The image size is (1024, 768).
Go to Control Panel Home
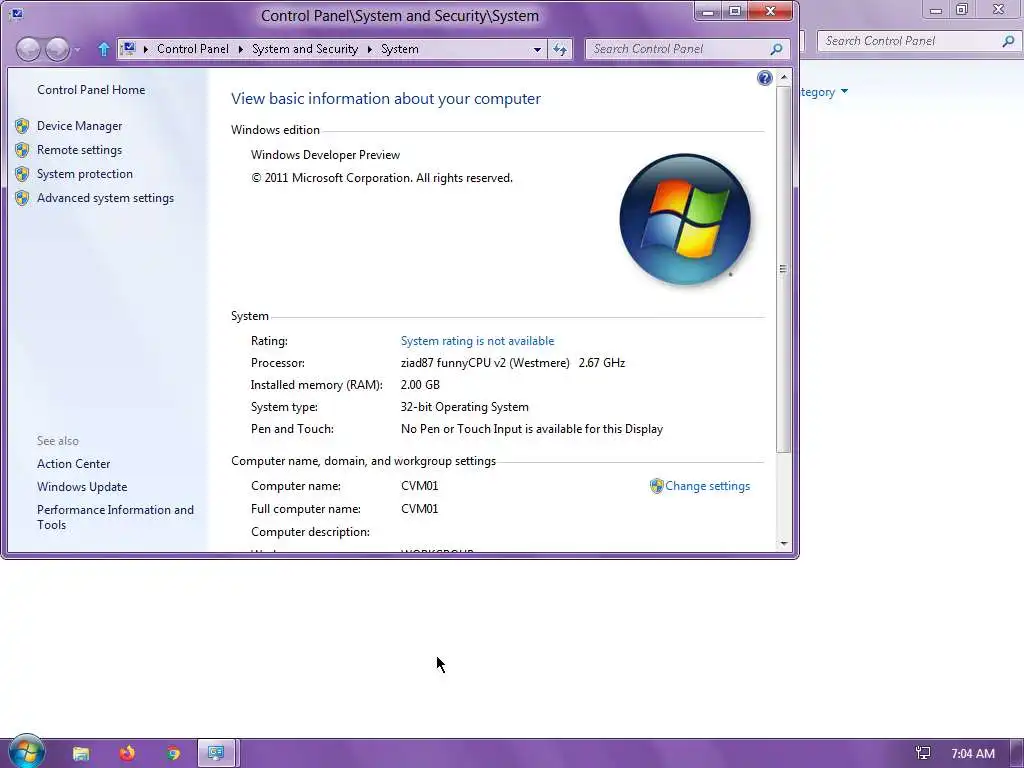coord(91,89)
